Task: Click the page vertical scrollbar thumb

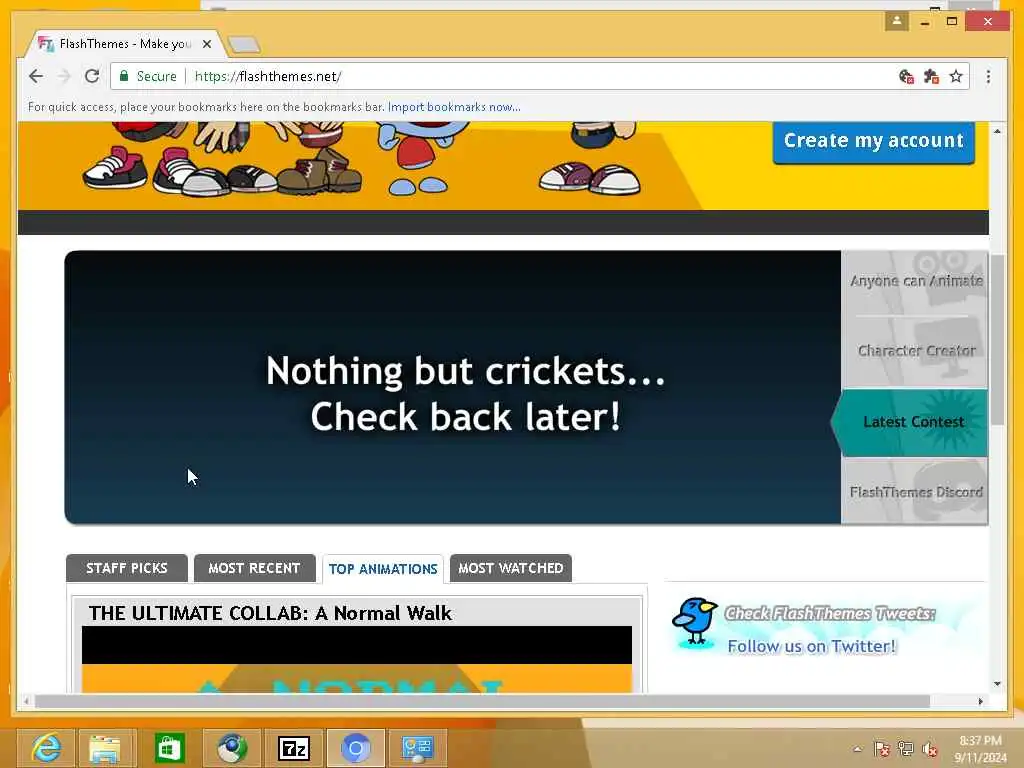Action: 997,340
